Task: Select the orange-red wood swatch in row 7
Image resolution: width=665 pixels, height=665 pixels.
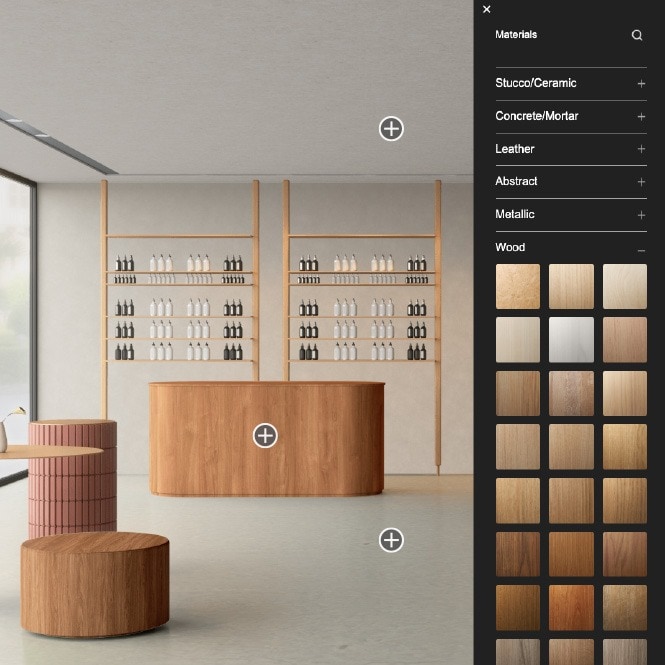Action: pos(571,607)
